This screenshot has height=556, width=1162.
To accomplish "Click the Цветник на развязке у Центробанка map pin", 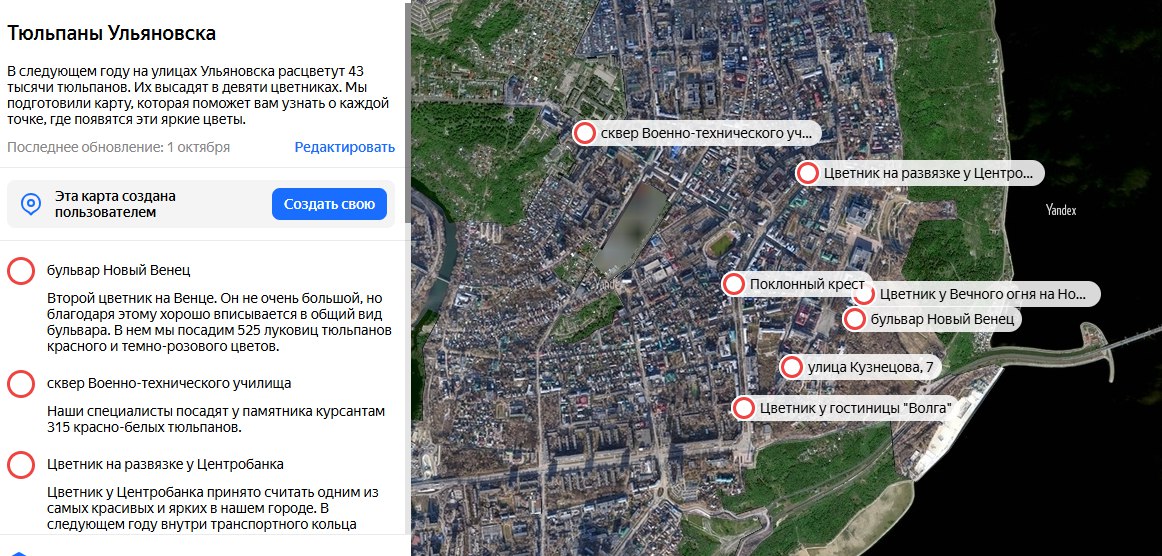I will 808,173.
